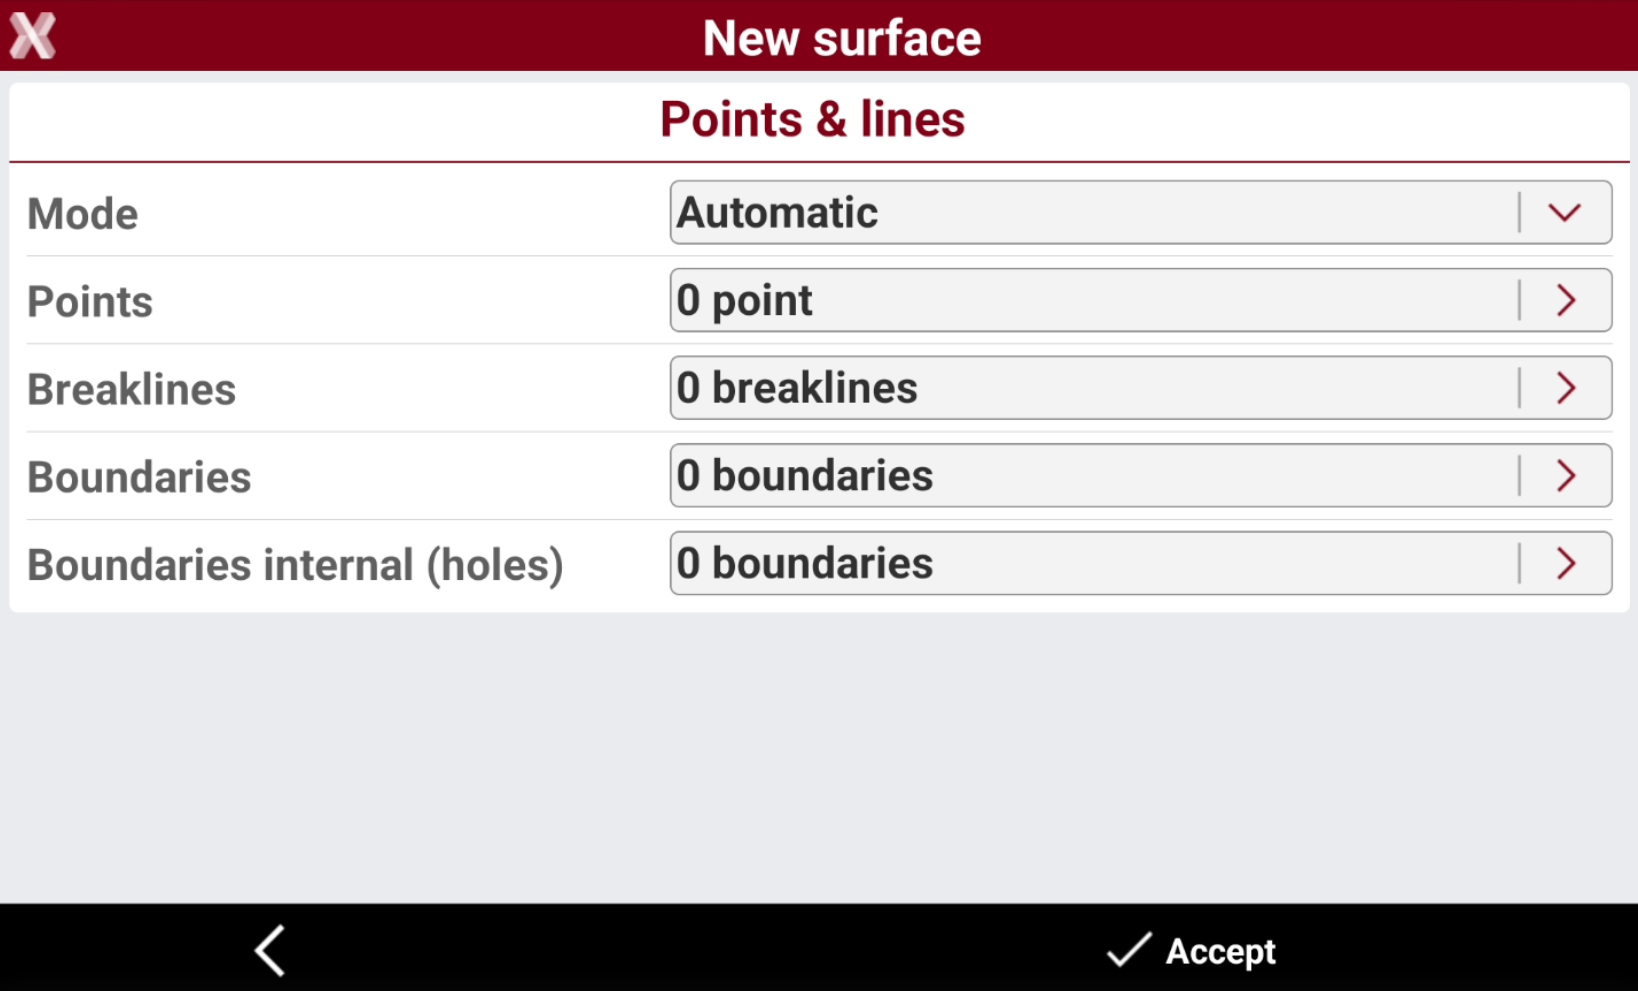Viewport: 1638px width, 991px height.
Task: Click the Accept button
Action: [x=1191, y=950]
